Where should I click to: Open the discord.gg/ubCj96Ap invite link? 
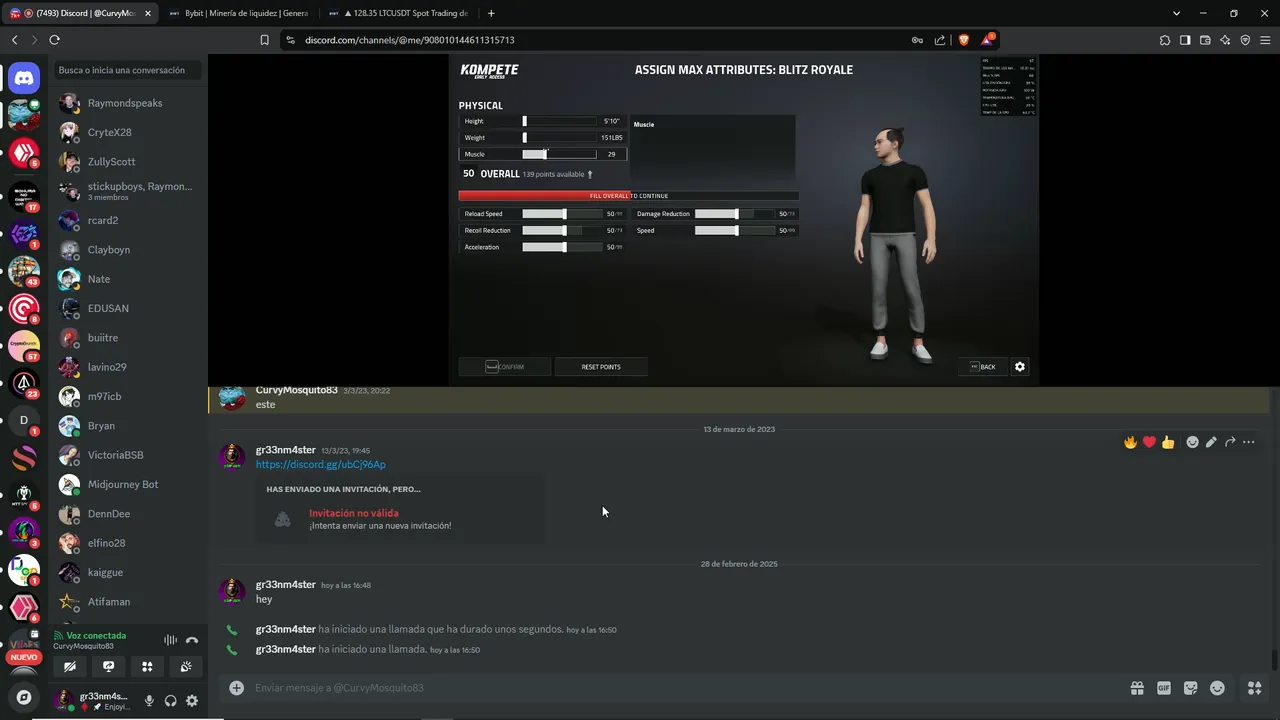pos(320,464)
